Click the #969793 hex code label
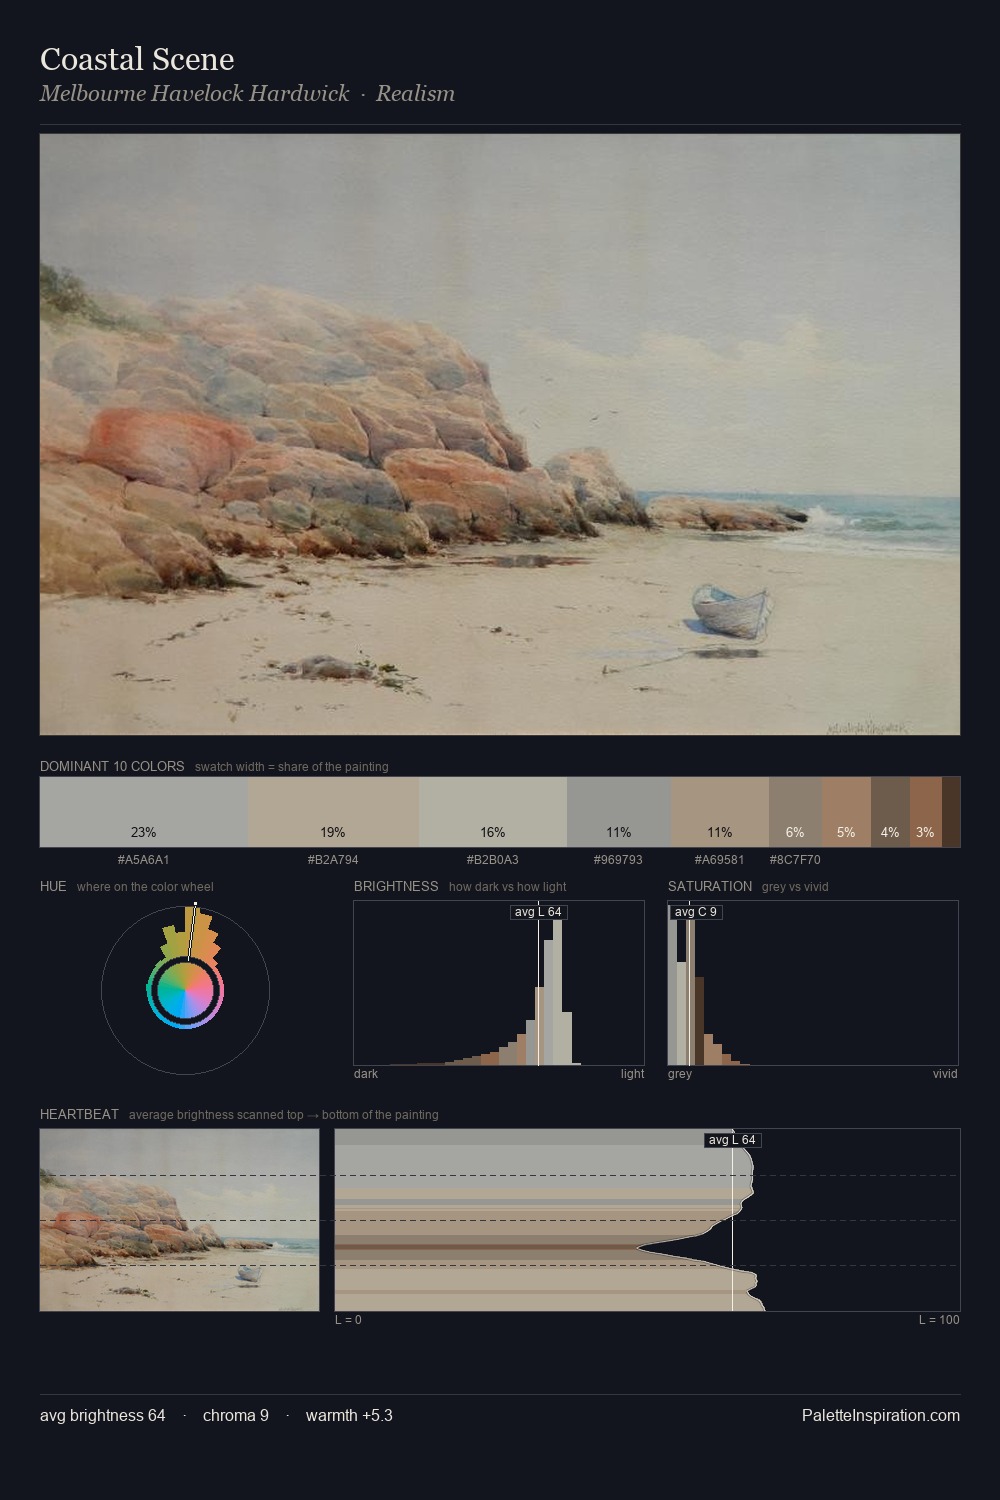 pyautogui.click(x=618, y=860)
